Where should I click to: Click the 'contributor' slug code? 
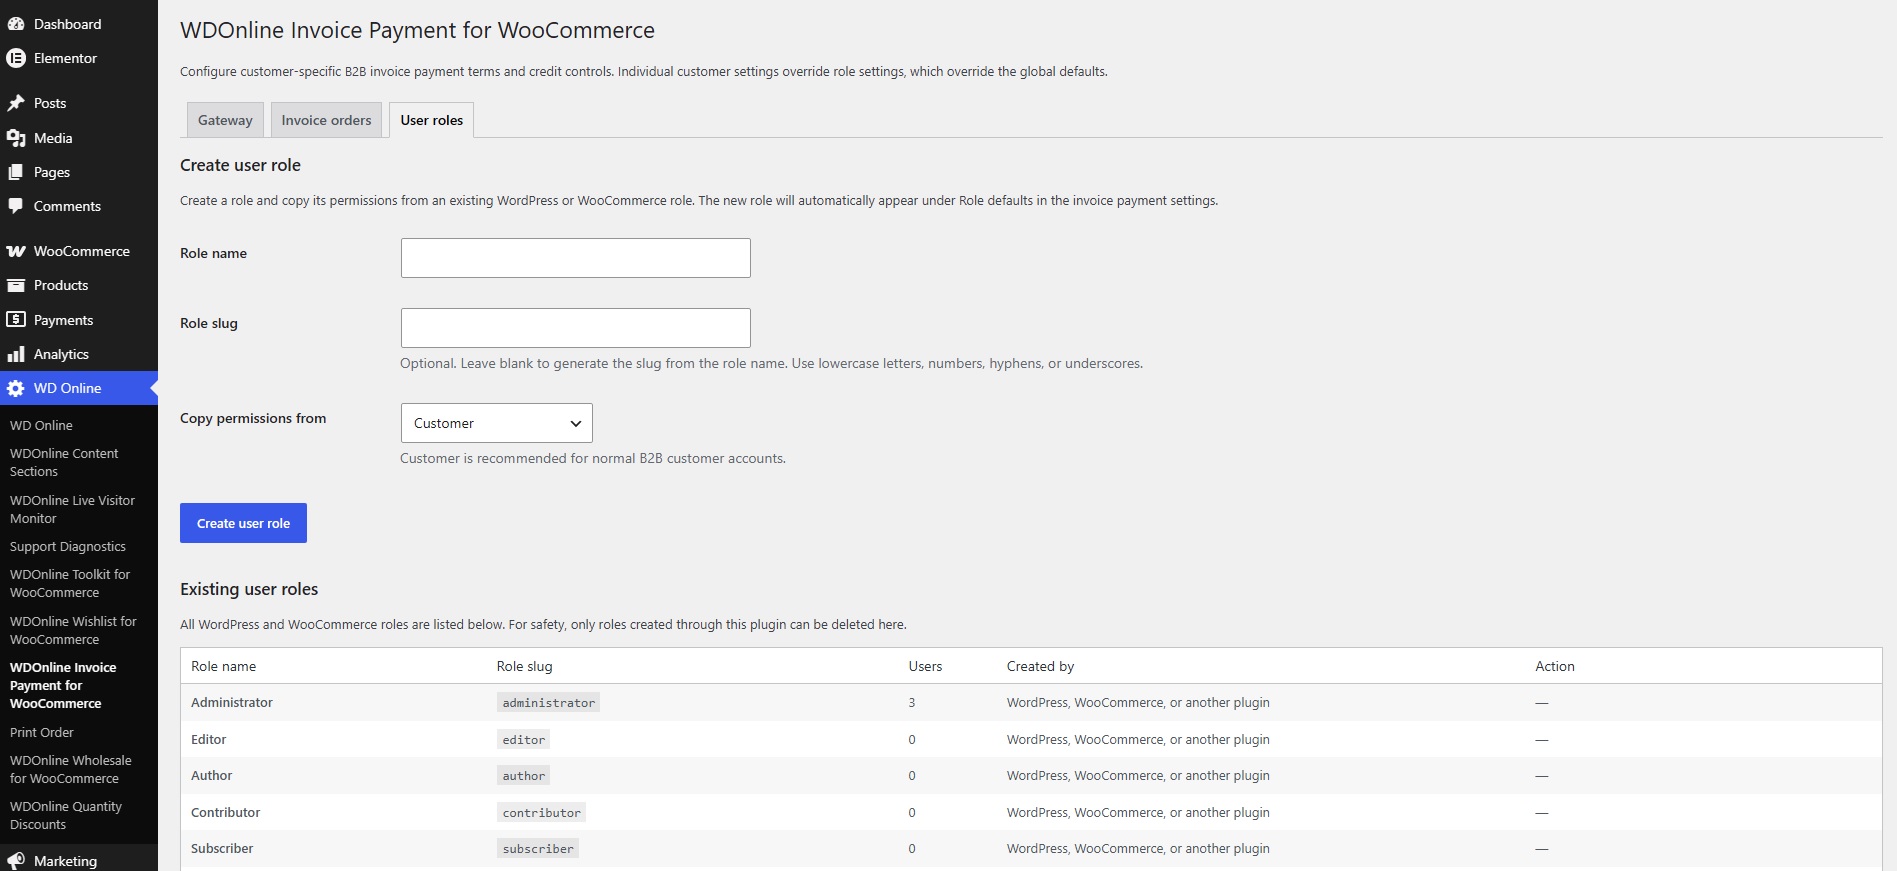pyautogui.click(x=541, y=813)
